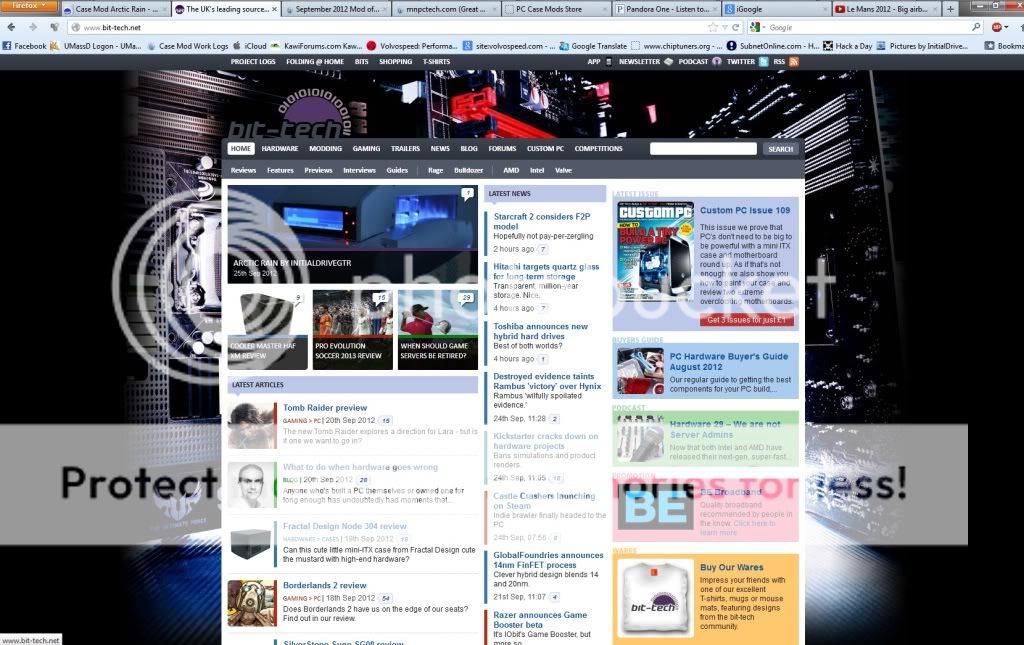Click the site SEARCH button
The height and width of the screenshot is (645, 1024).
[780, 149]
